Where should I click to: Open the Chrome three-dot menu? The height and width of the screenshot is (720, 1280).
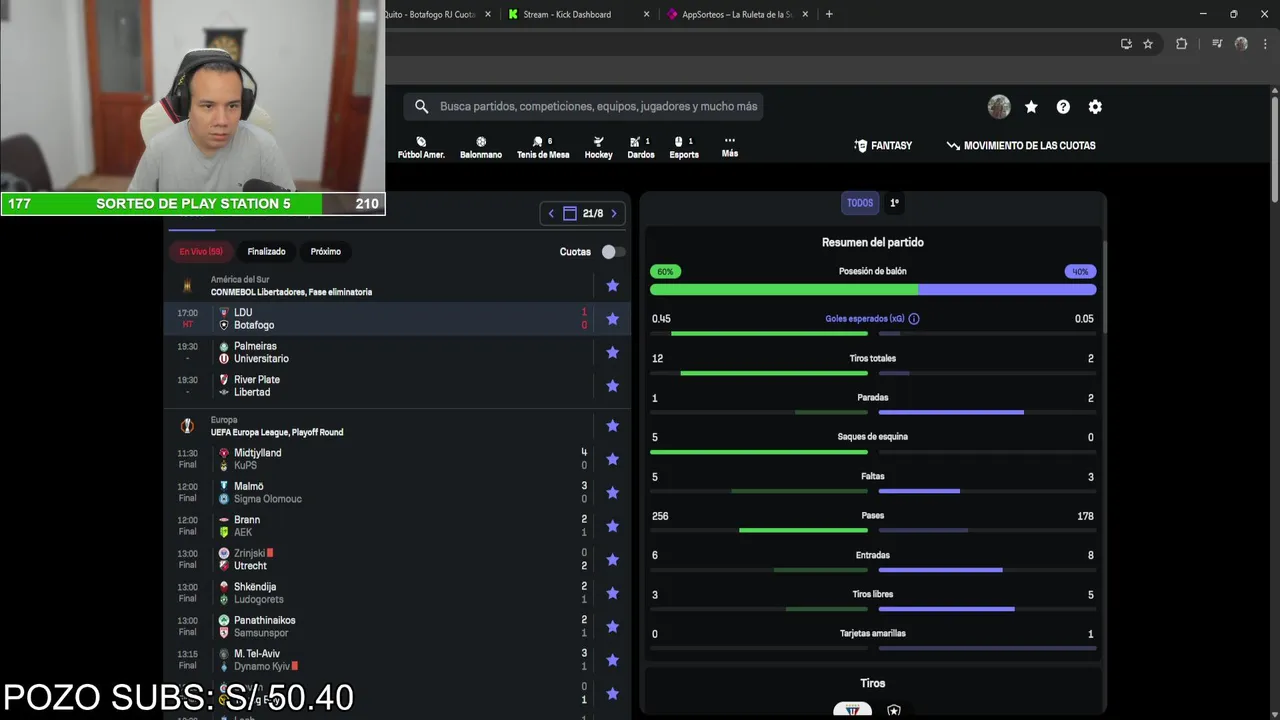pos(1266,44)
